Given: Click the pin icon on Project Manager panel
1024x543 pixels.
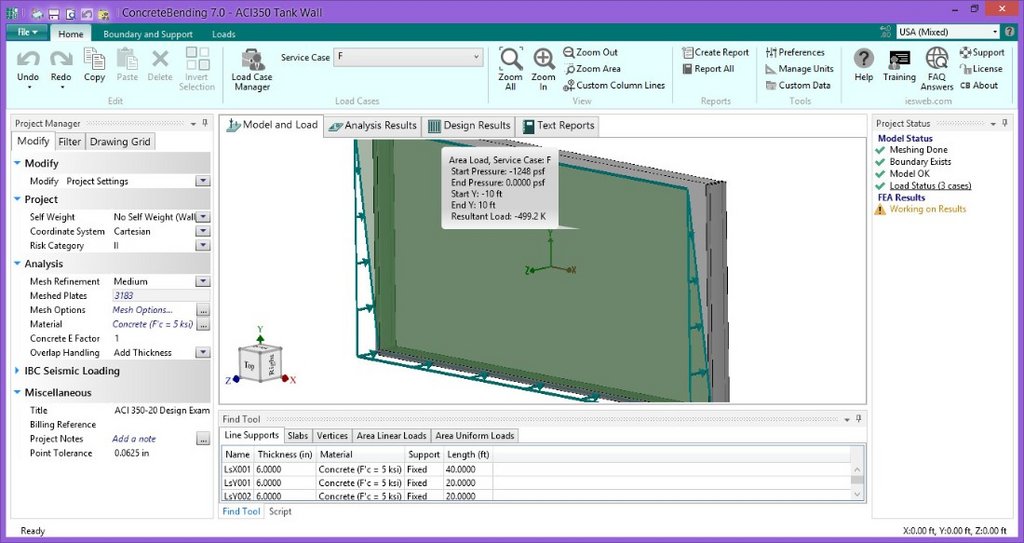Looking at the screenshot, I should pyautogui.click(x=205, y=123).
